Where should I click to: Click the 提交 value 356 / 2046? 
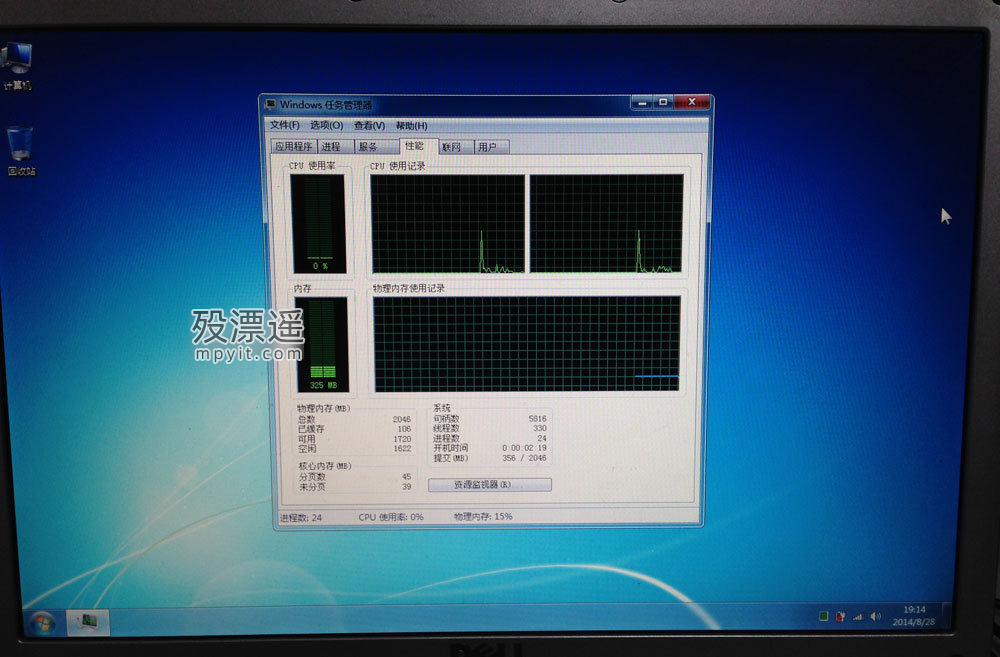point(524,458)
